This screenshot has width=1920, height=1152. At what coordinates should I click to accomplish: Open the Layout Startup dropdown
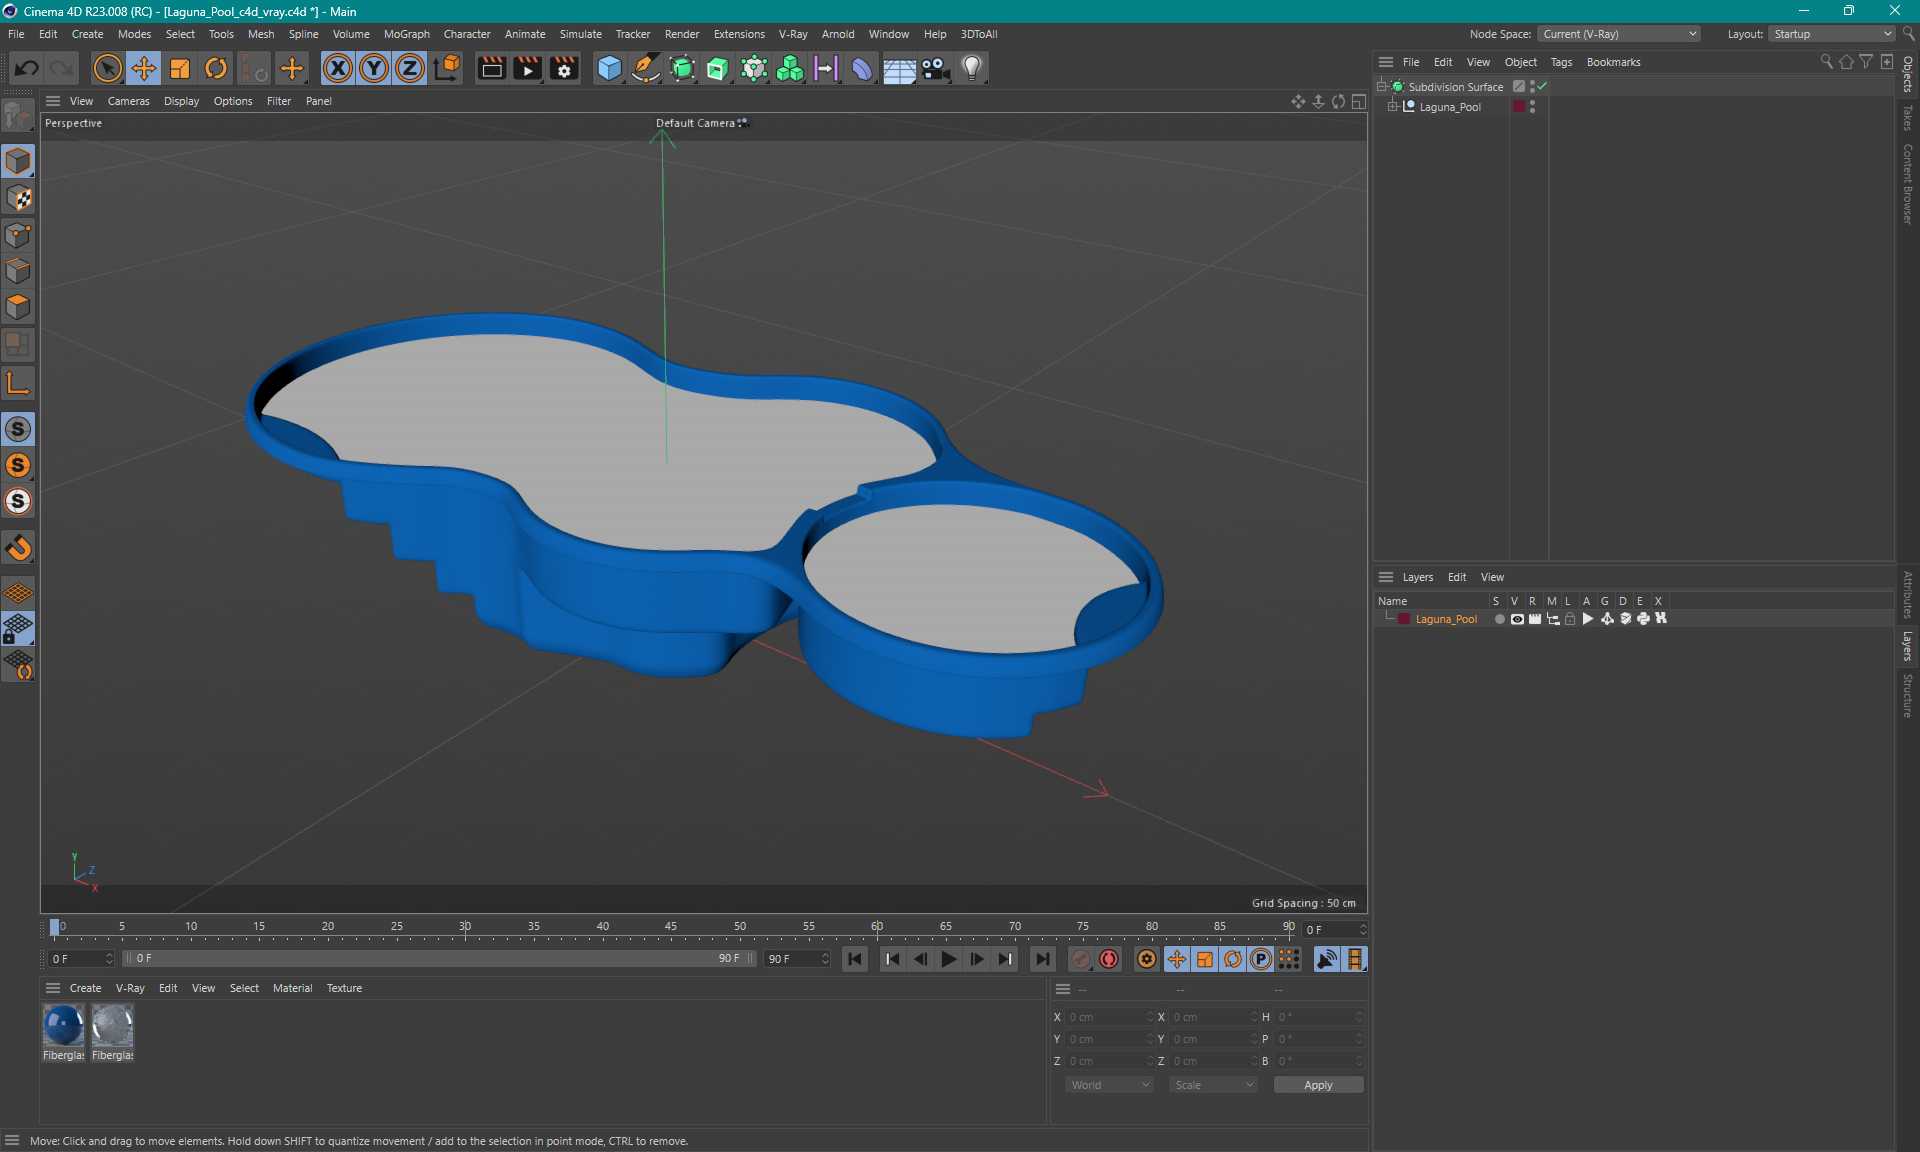coord(1832,34)
